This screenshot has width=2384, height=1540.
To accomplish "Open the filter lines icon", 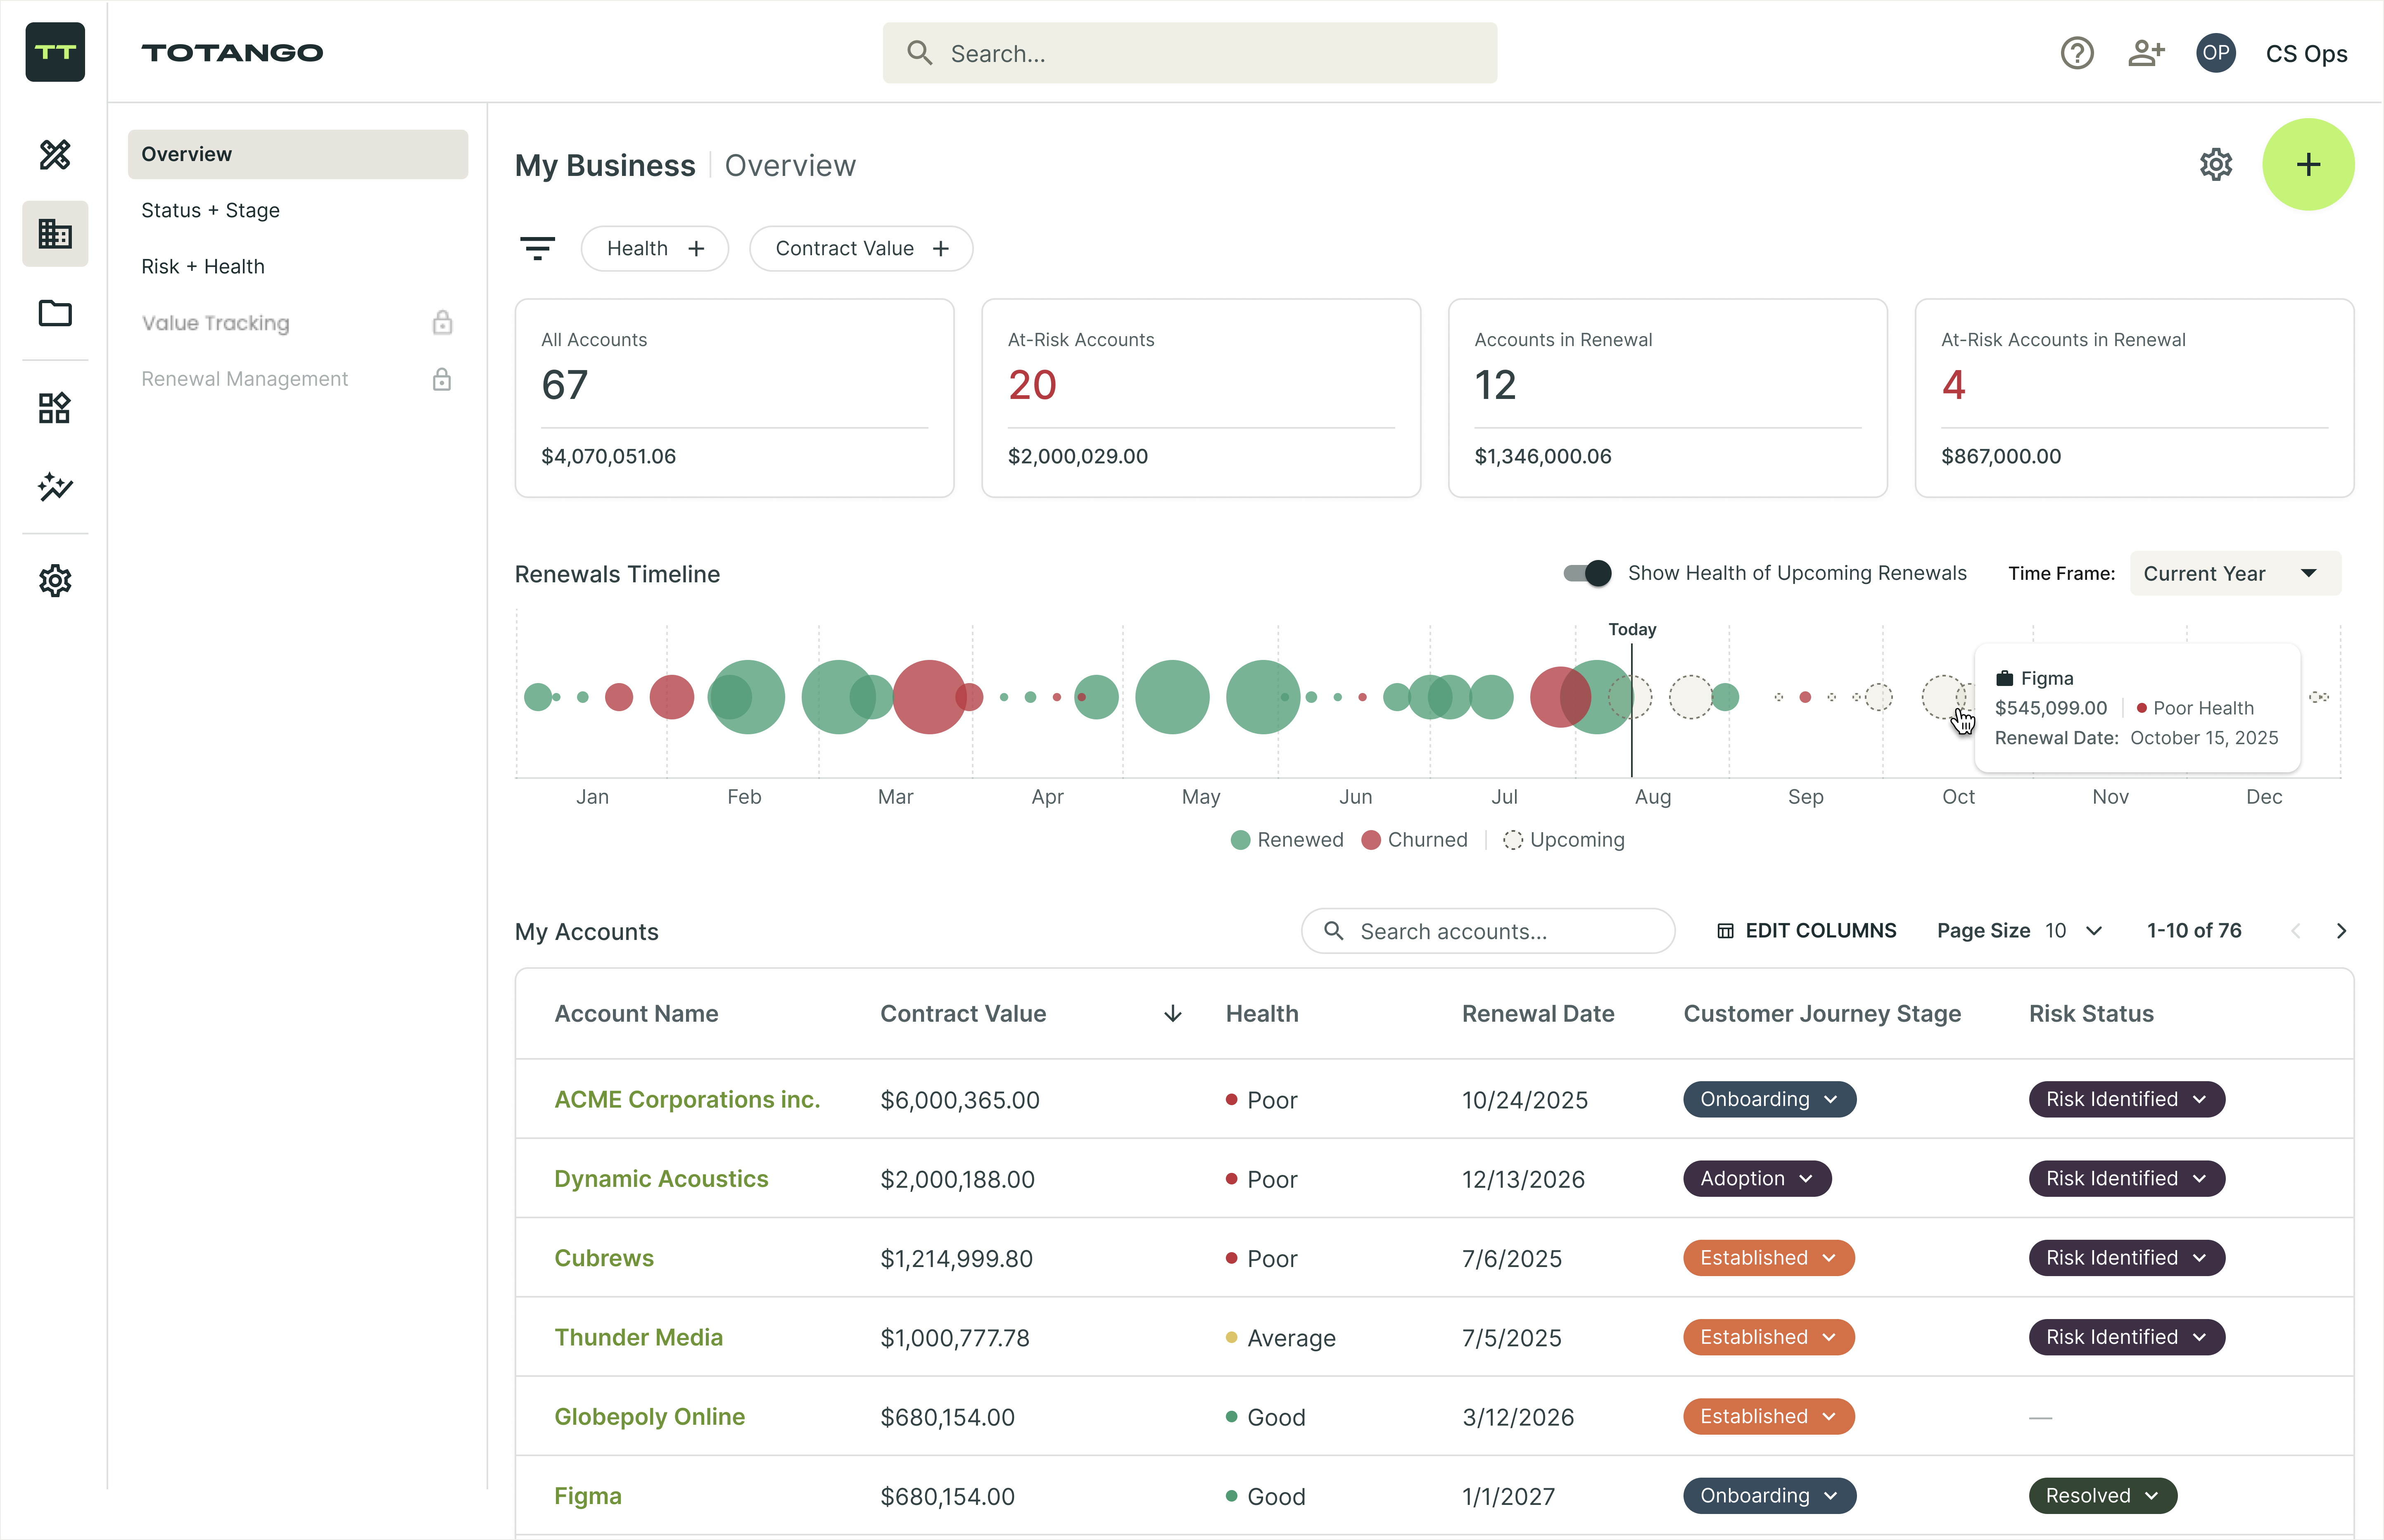I will 537,248.
